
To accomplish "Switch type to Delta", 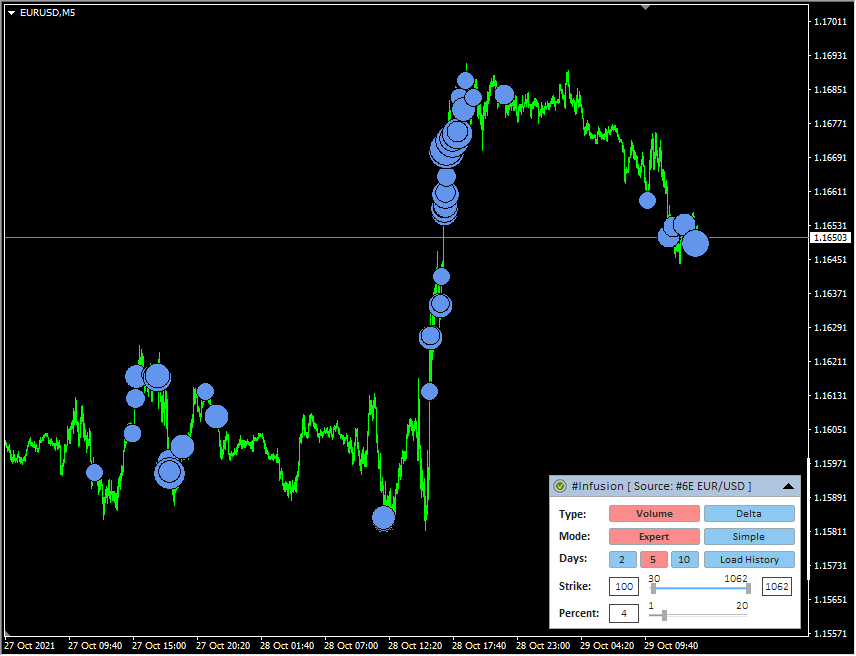I will [x=749, y=513].
